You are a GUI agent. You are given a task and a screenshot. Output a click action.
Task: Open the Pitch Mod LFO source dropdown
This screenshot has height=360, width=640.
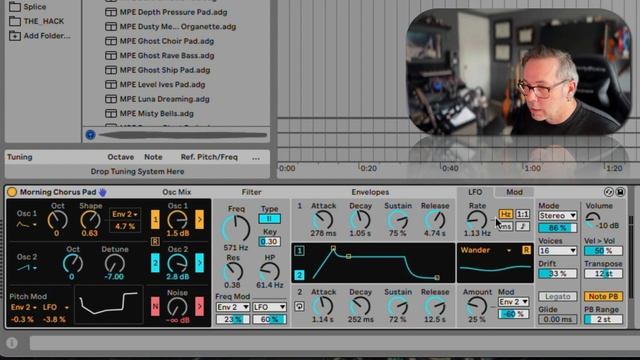pos(56,307)
